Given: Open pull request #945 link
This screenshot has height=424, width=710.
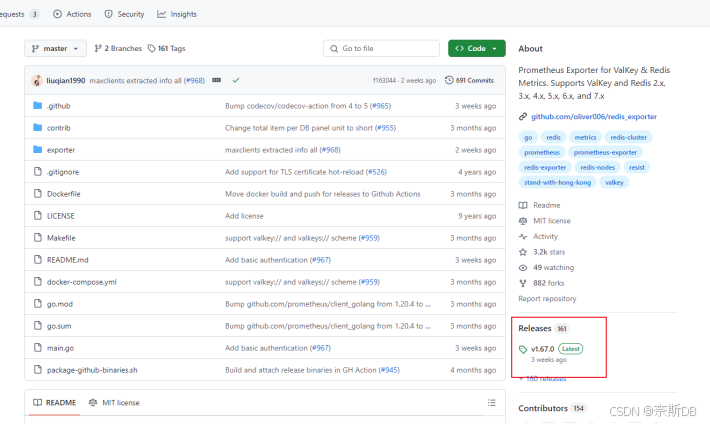Looking at the screenshot, I should pyautogui.click(x=389, y=370).
